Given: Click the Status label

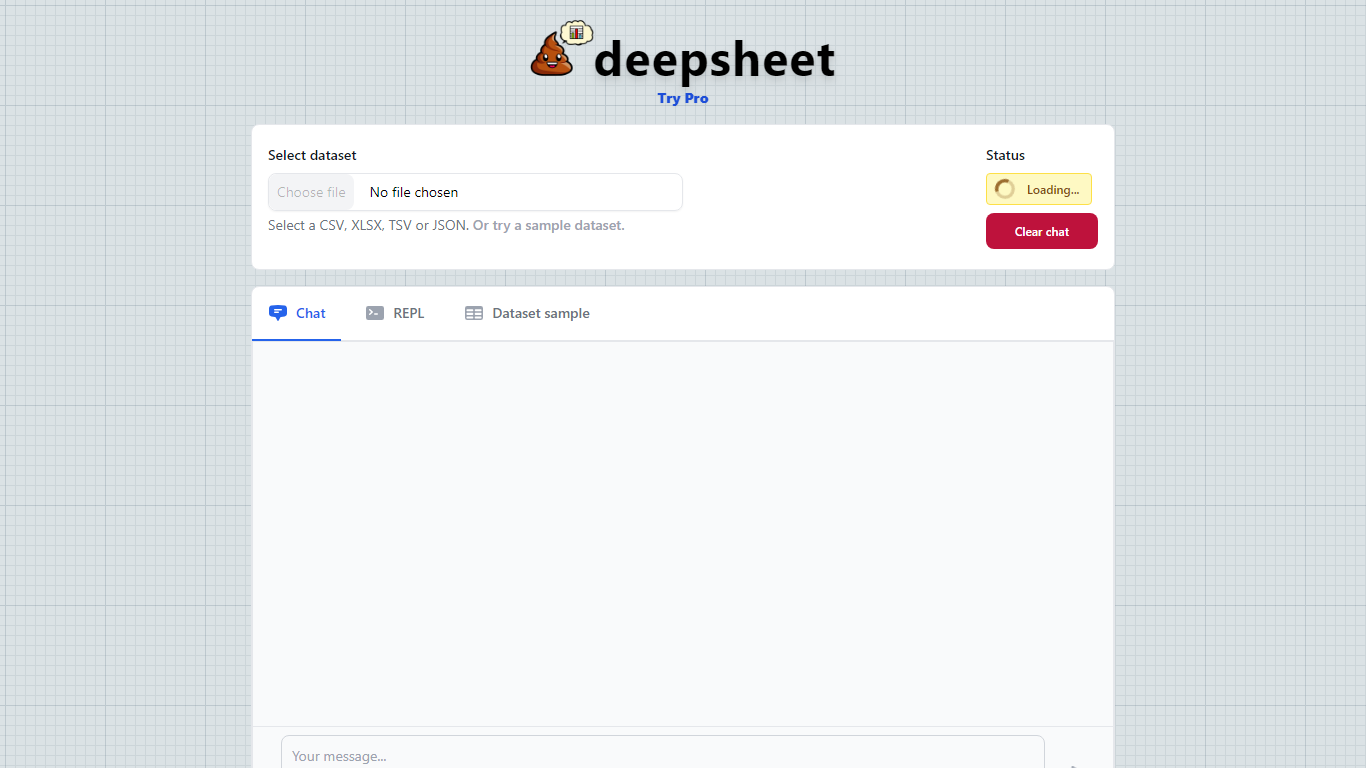Looking at the screenshot, I should pos(1005,155).
